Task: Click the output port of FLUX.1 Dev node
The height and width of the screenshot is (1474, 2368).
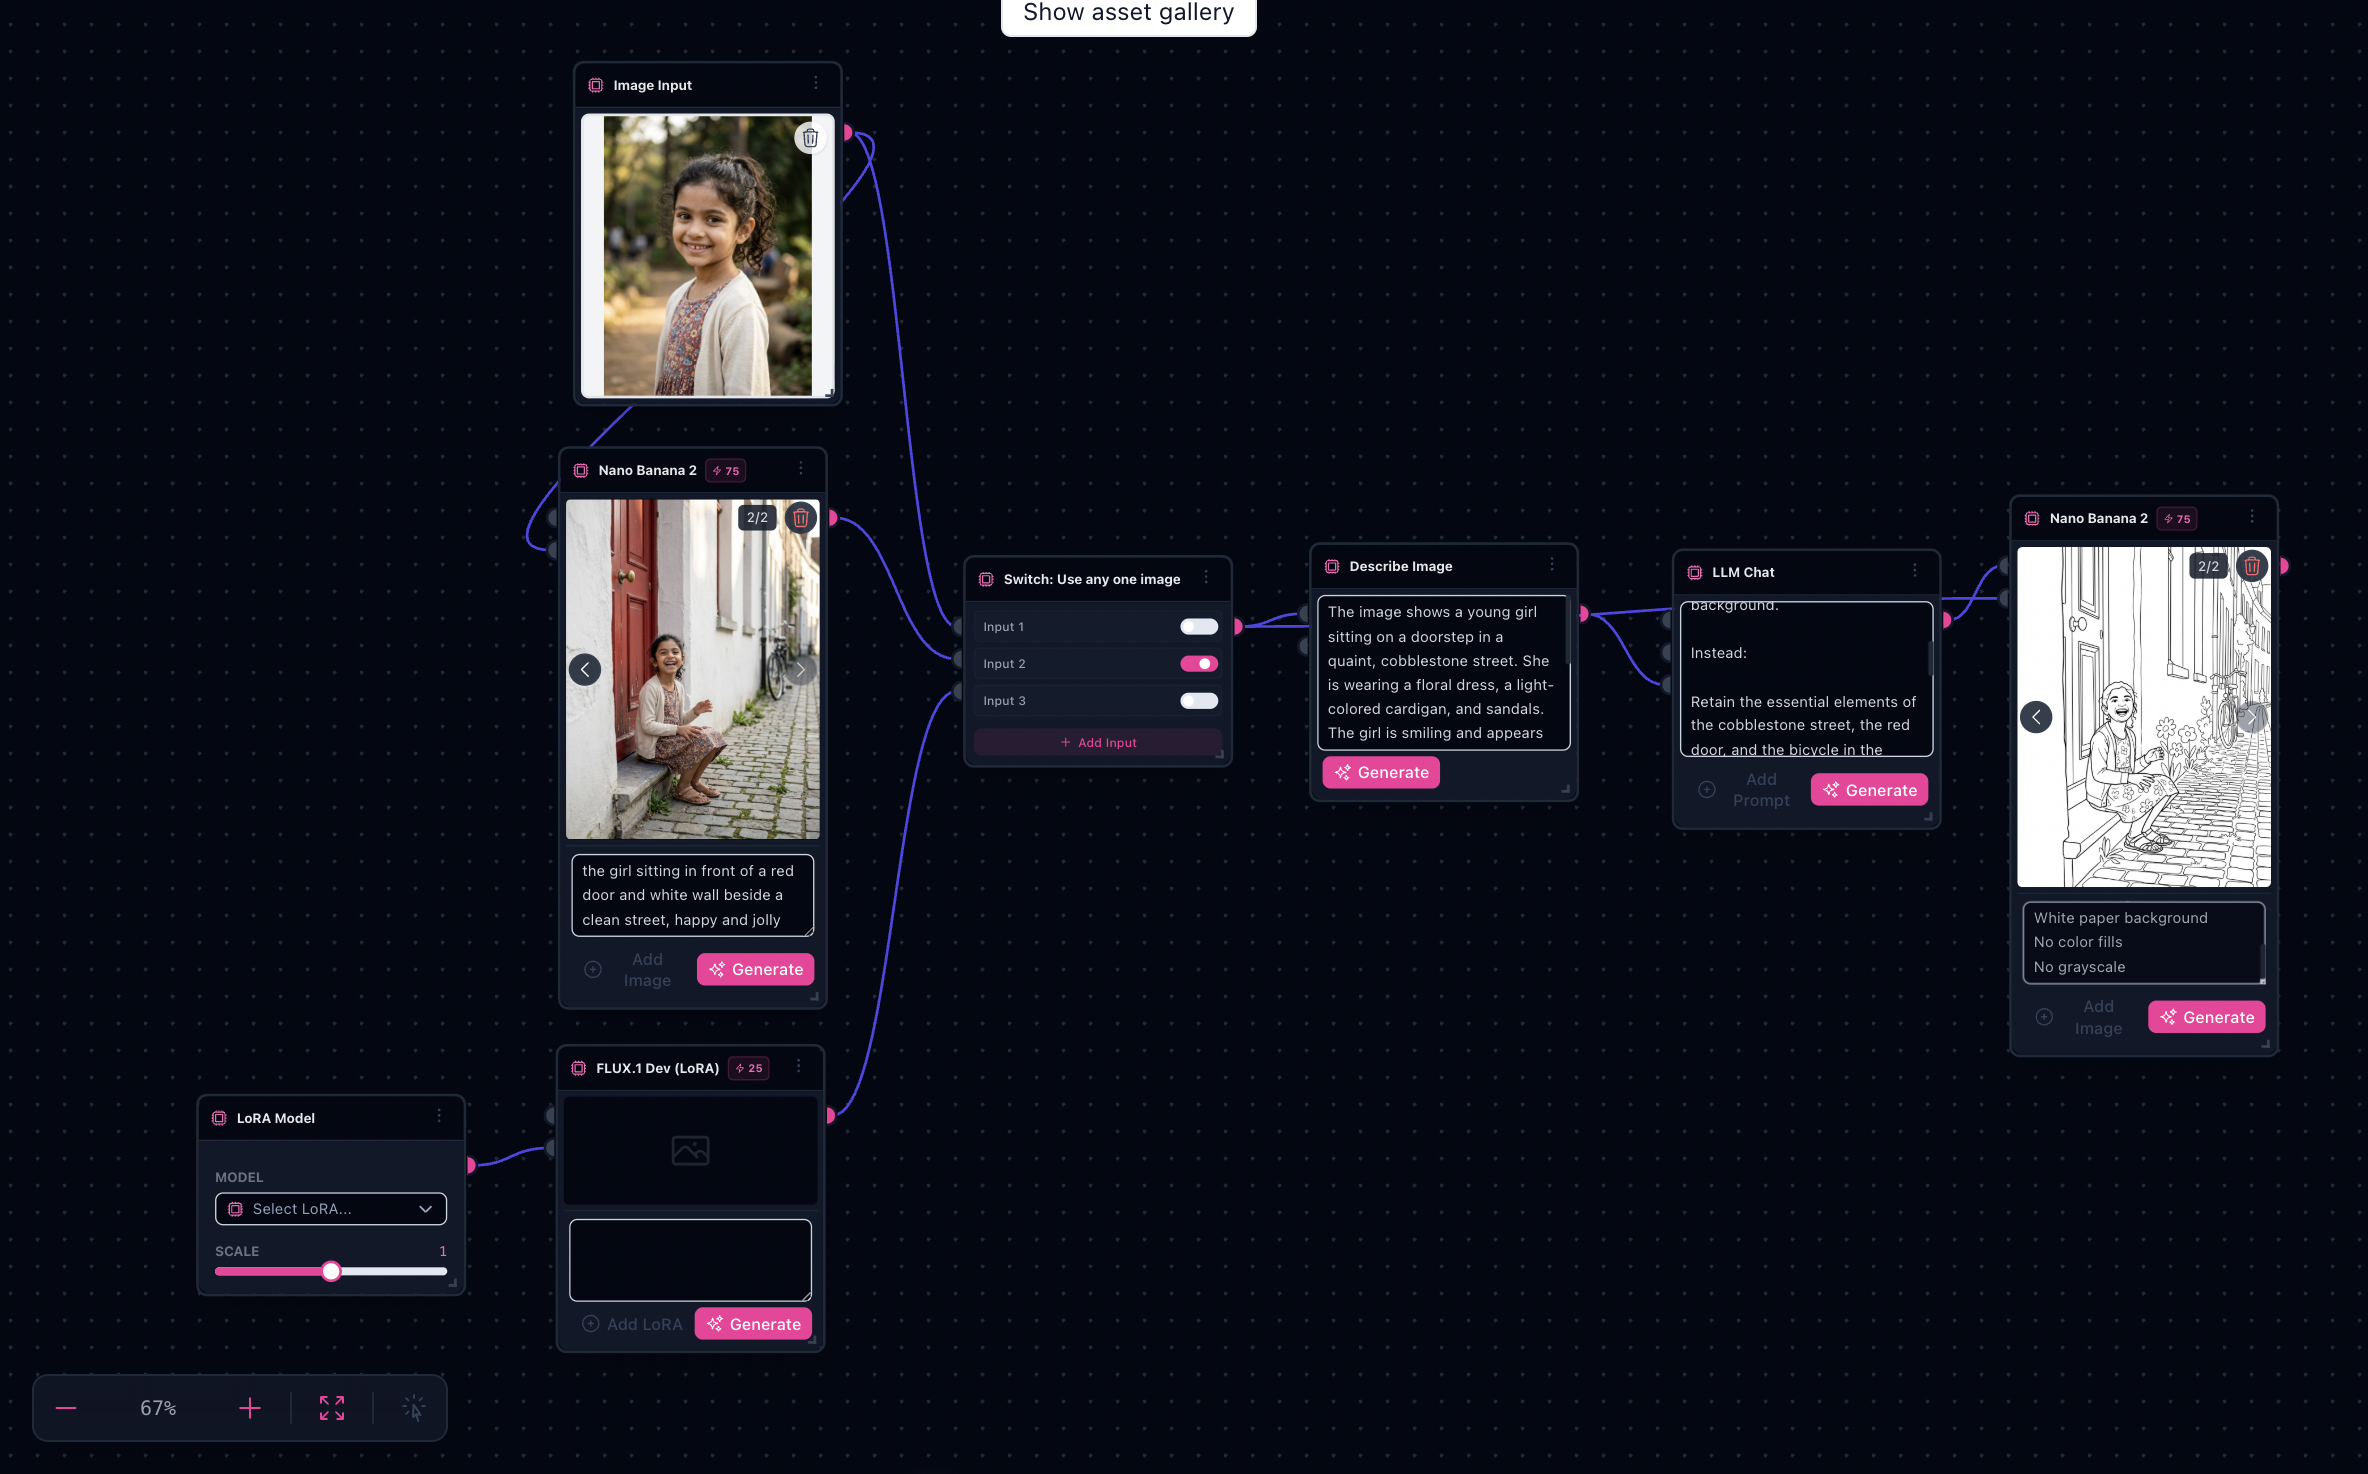Action: (x=830, y=1115)
